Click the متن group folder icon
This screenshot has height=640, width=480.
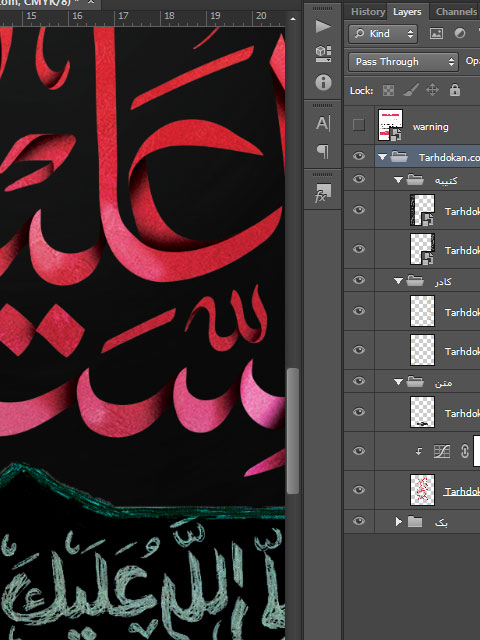415,382
